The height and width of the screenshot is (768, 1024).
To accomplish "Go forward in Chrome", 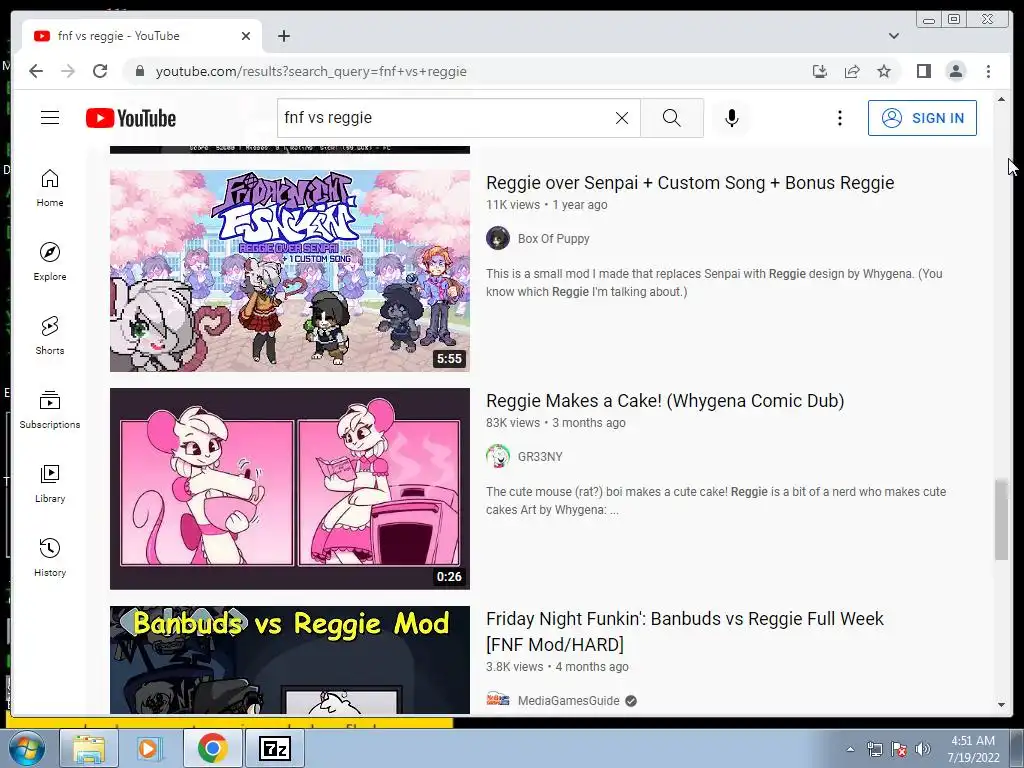I will pyautogui.click(x=68, y=71).
